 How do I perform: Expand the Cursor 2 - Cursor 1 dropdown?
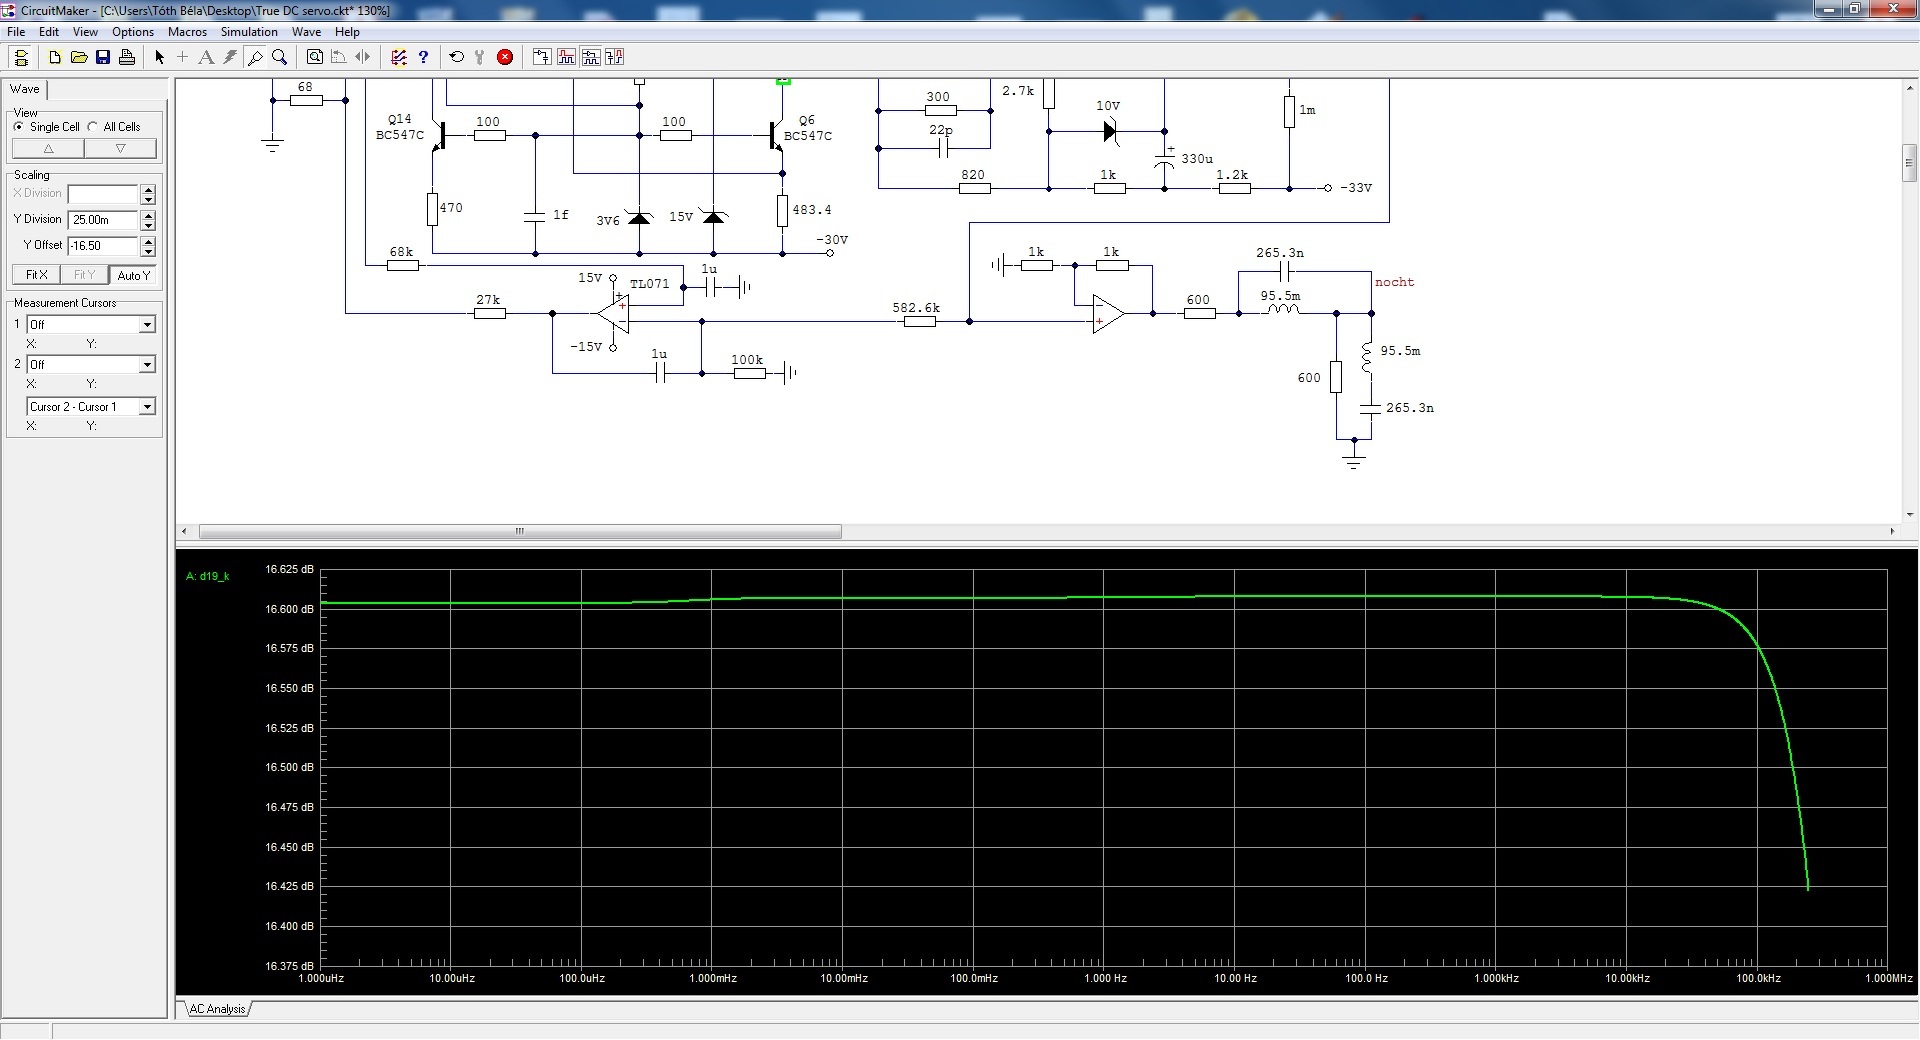pos(147,406)
